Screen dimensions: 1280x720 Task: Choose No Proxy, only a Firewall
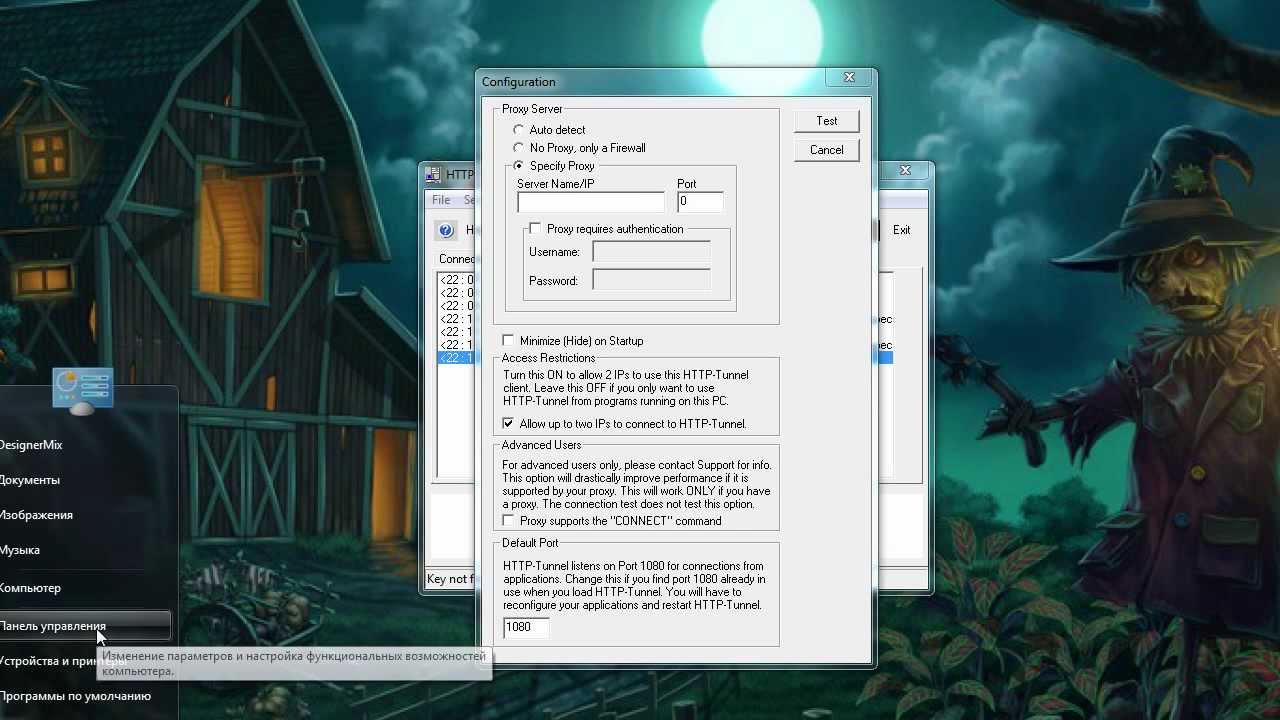518,148
